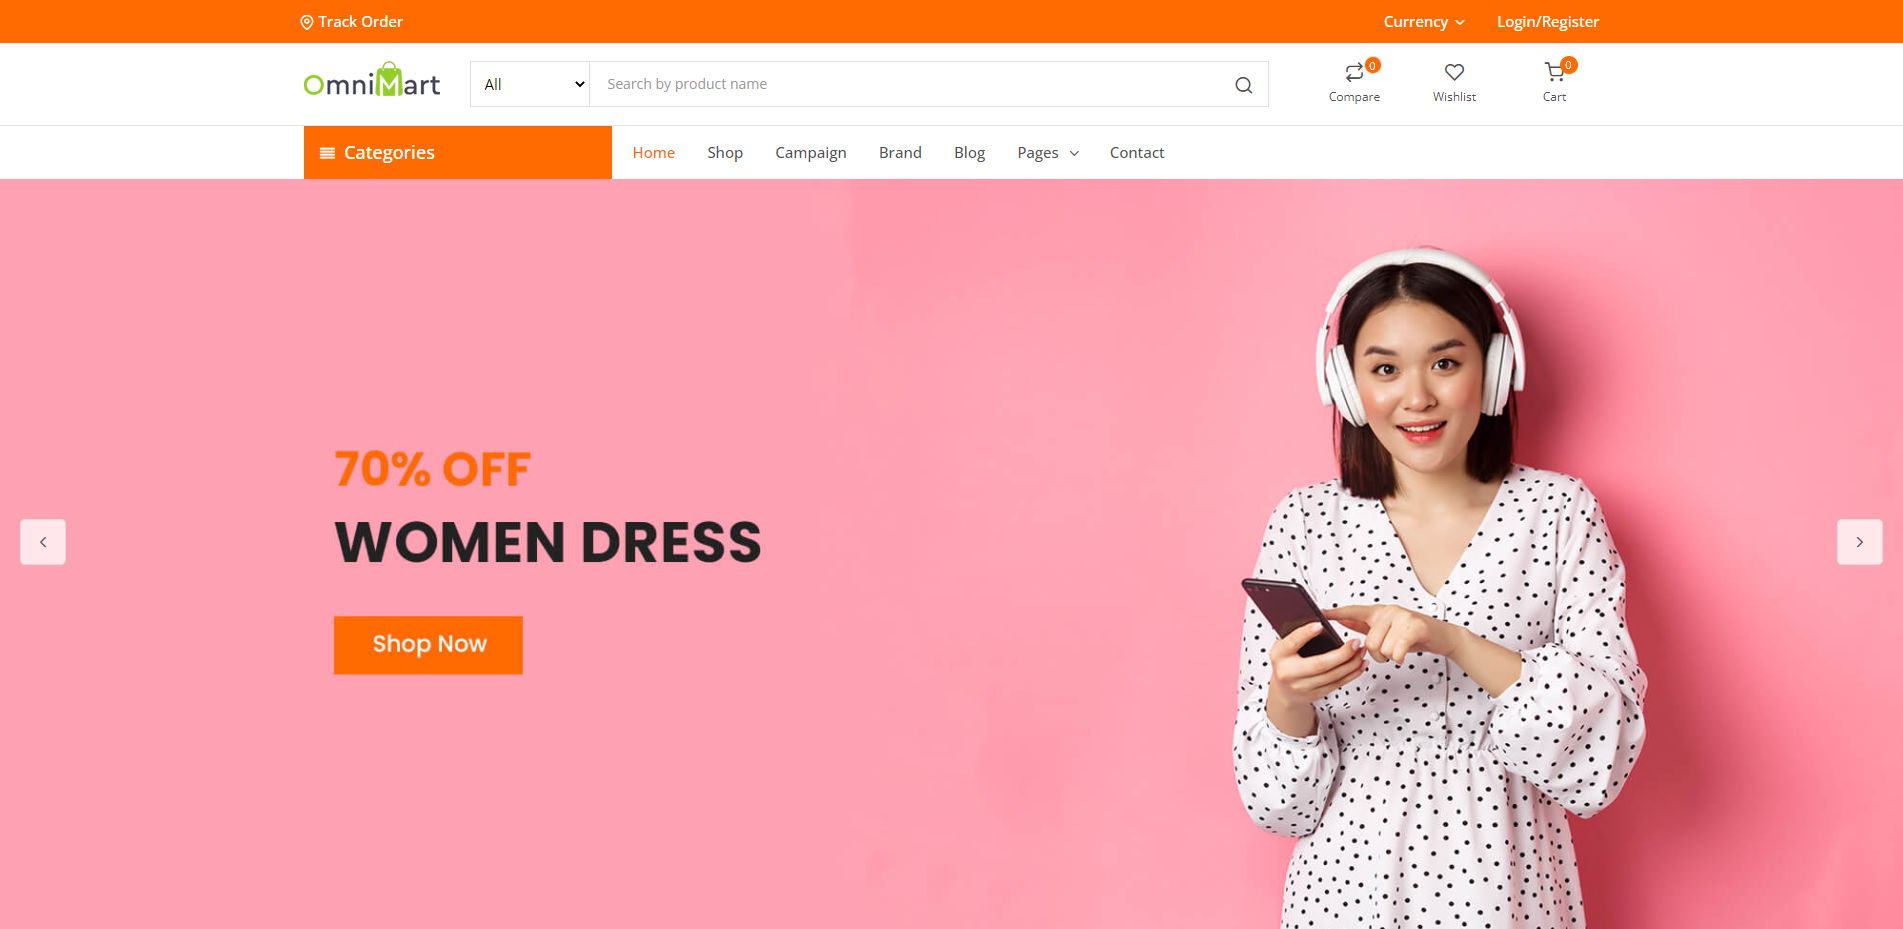
Task: Go to next slide arrow
Action: point(1859,542)
